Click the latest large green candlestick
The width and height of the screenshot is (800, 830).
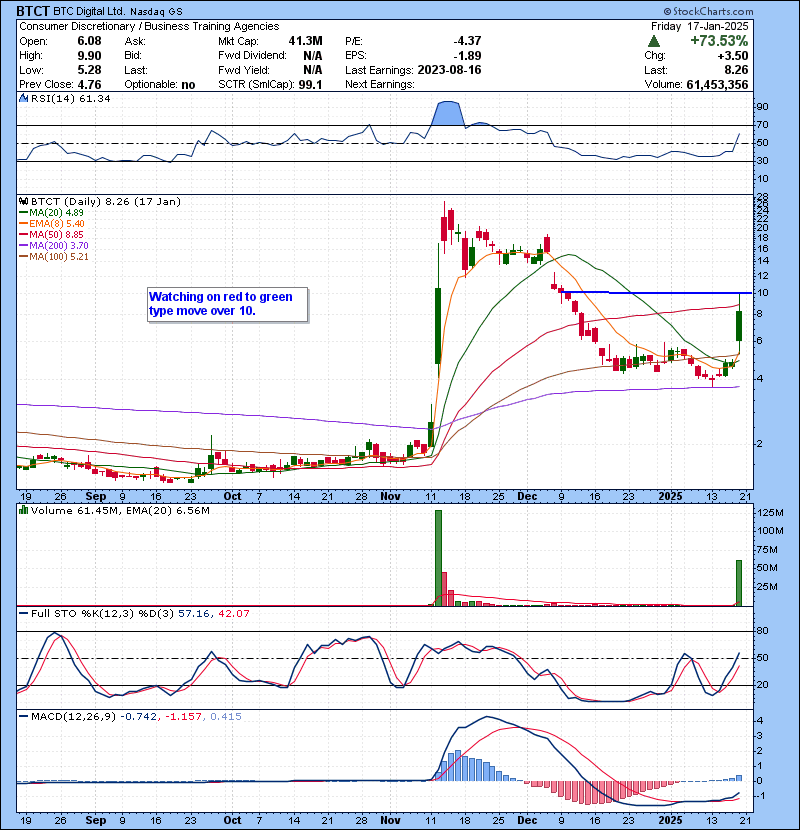(738, 326)
